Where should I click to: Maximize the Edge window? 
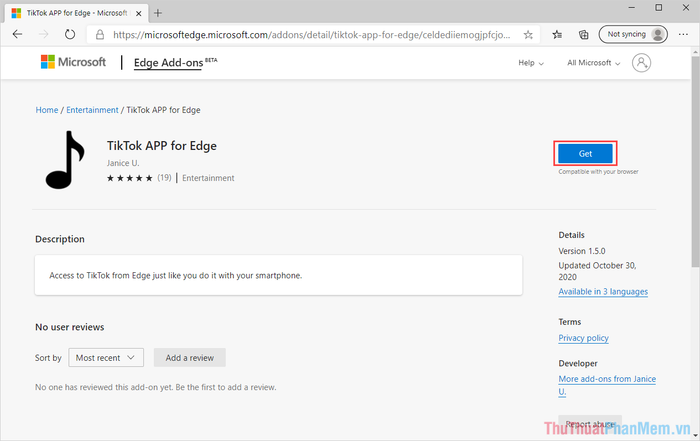(x=658, y=8)
